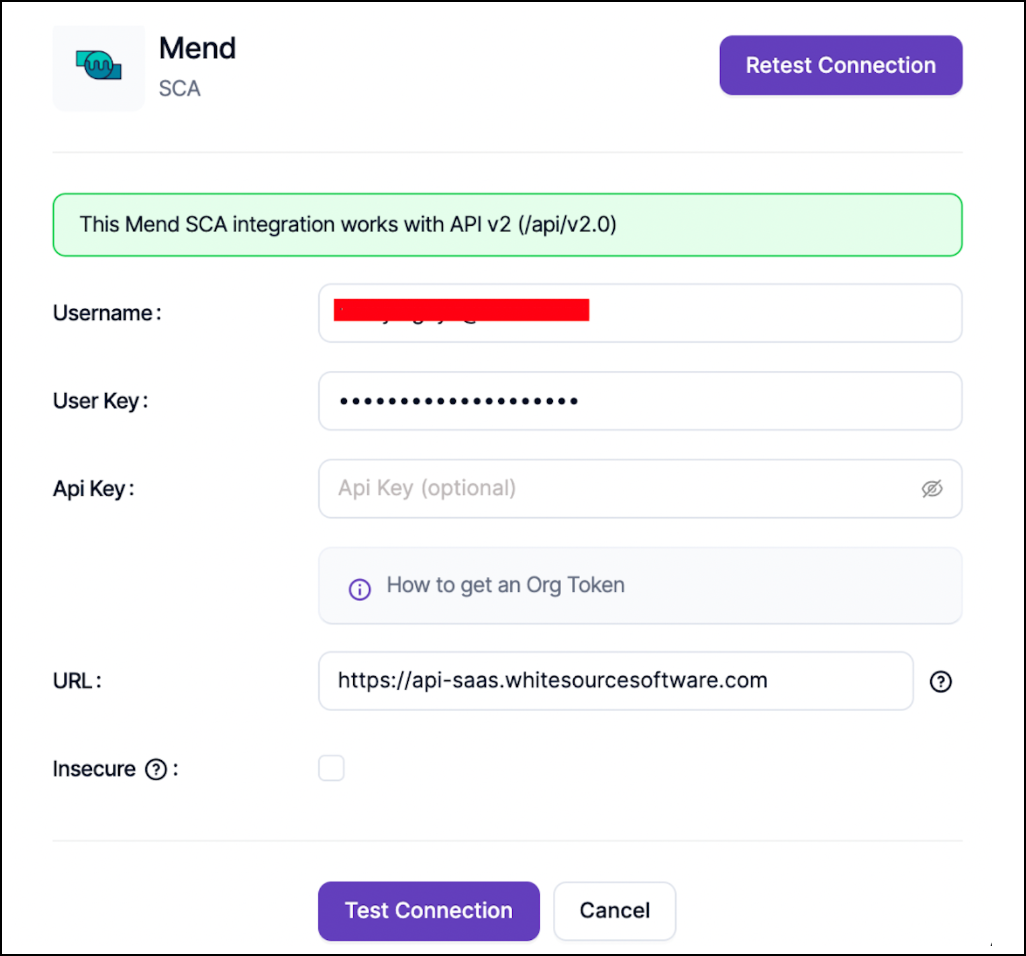The height and width of the screenshot is (956, 1026).
Task: Click the info icon beside Org Token
Action: [x=359, y=589]
